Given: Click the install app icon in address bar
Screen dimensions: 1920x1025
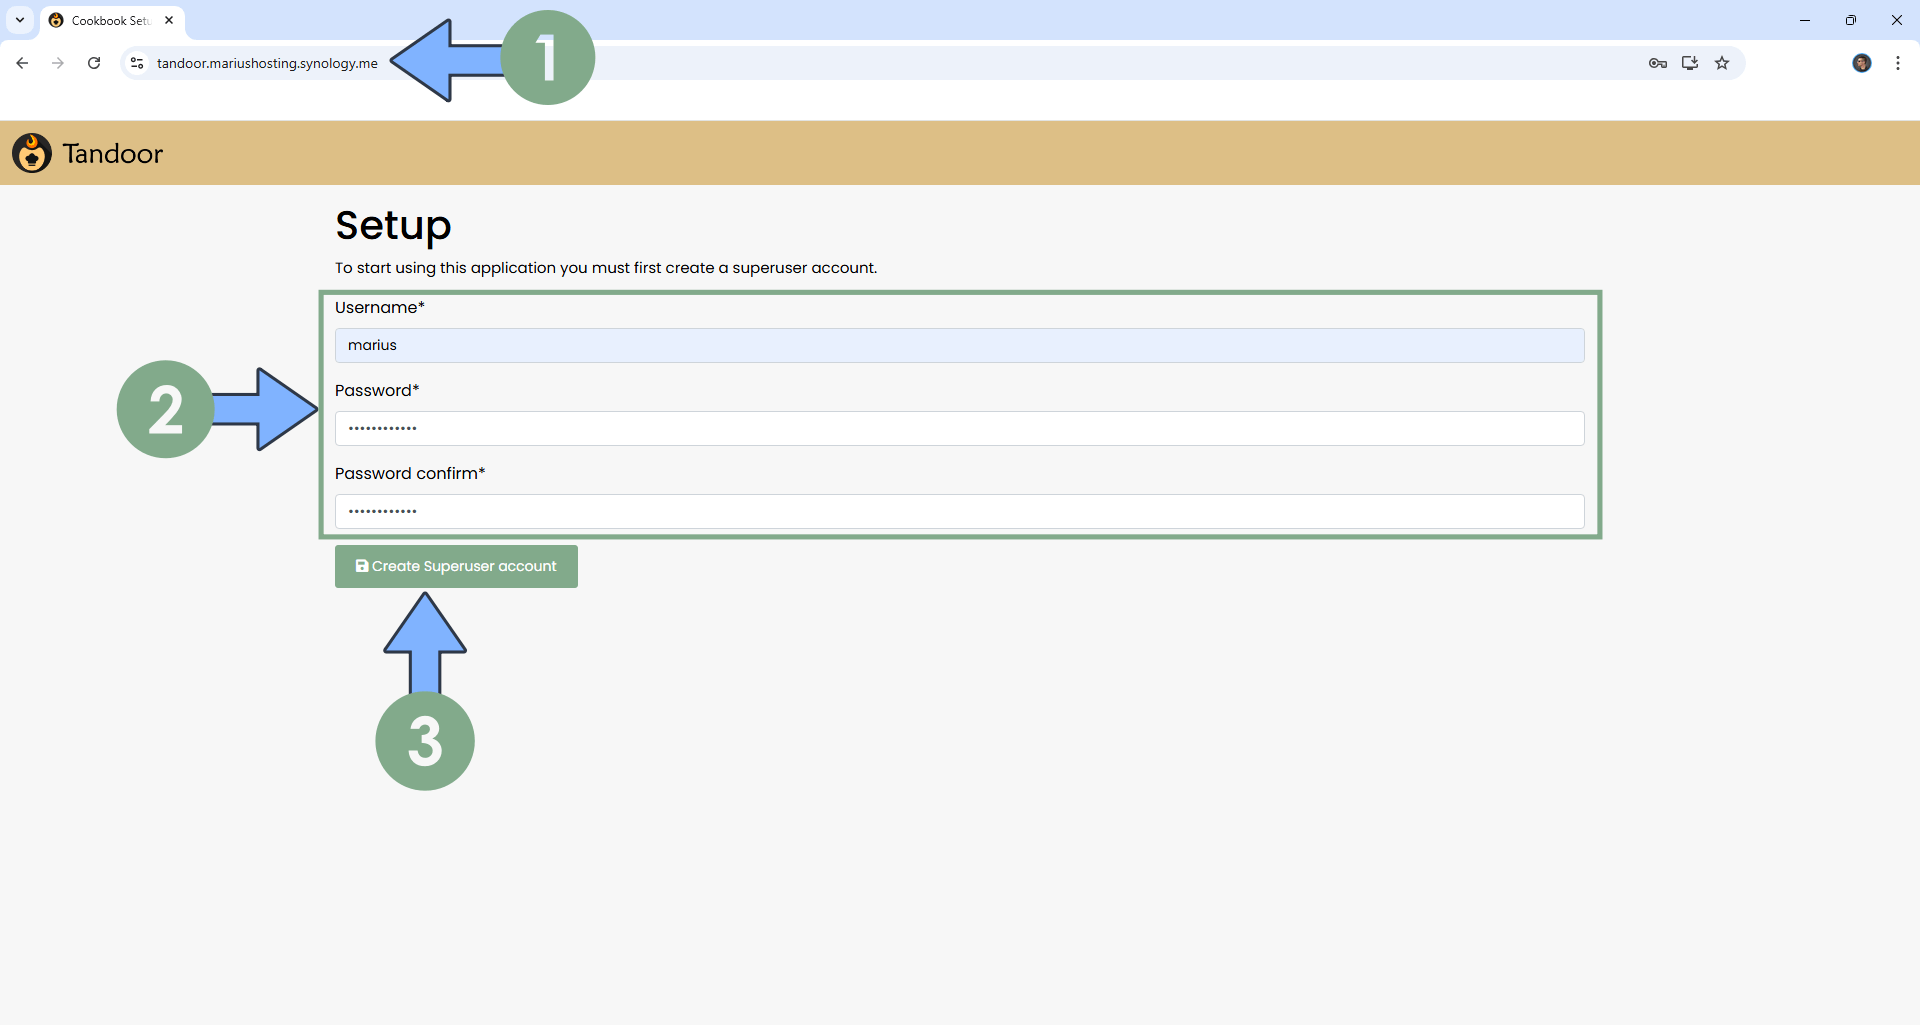Looking at the screenshot, I should tap(1690, 63).
